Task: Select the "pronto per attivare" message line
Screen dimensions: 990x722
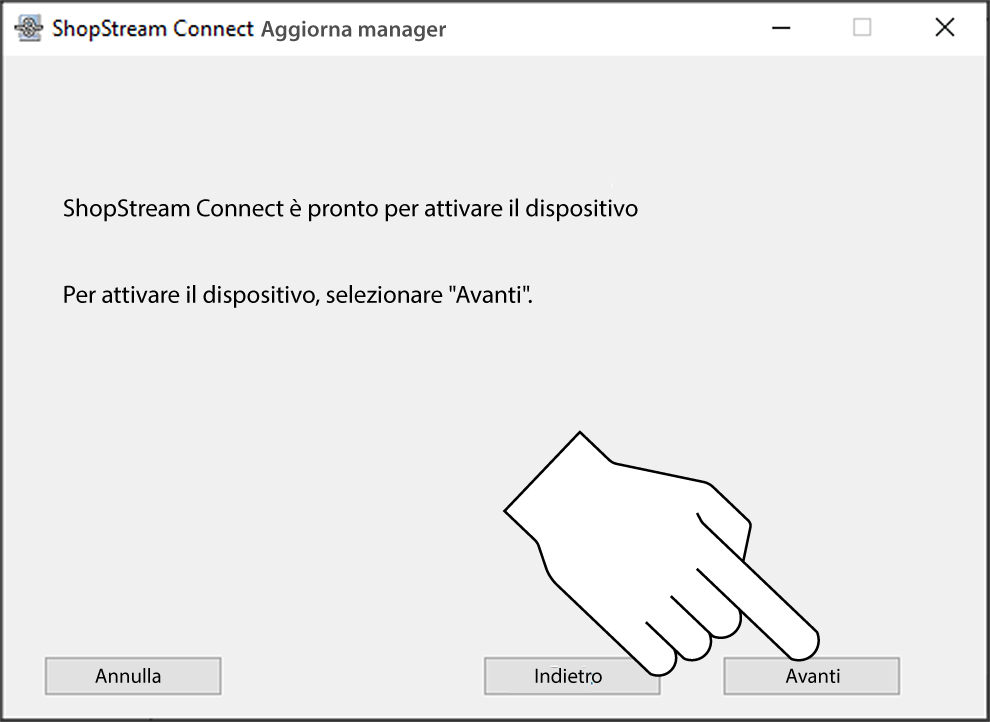Action: [x=350, y=210]
